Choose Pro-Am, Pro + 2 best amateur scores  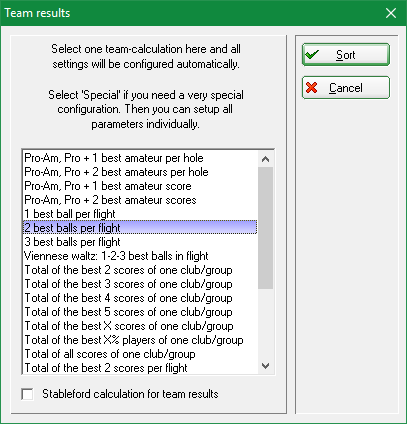pyautogui.click(x=140, y=200)
